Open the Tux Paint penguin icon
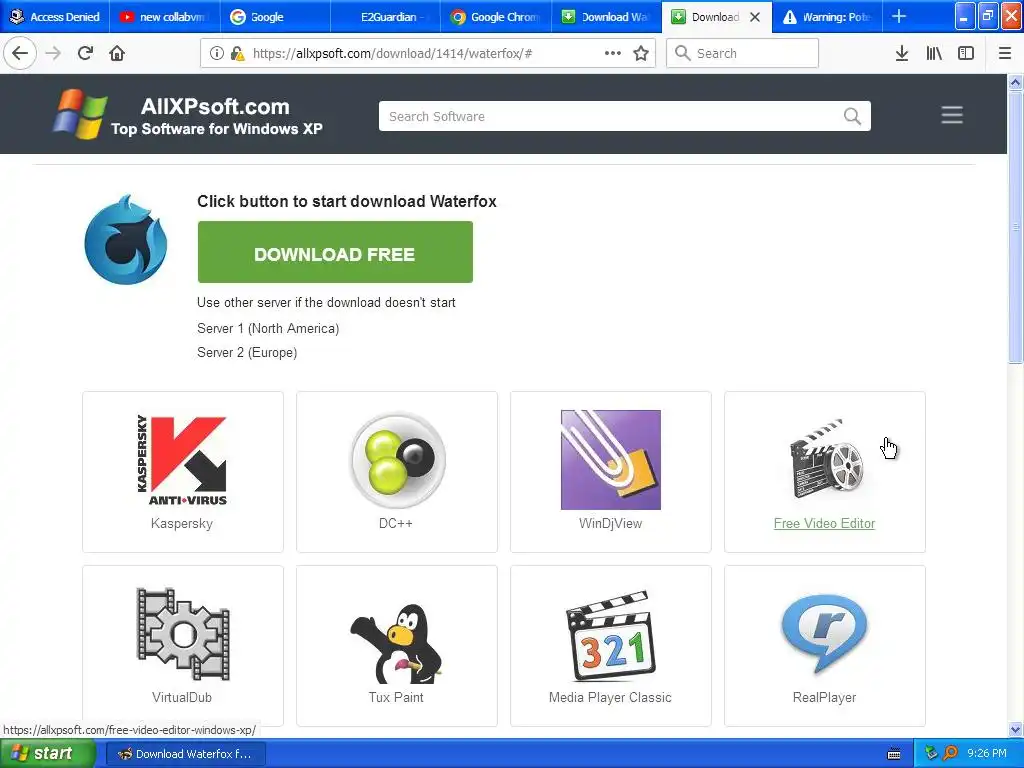The image size is (1024, 768). click(396, 643)
